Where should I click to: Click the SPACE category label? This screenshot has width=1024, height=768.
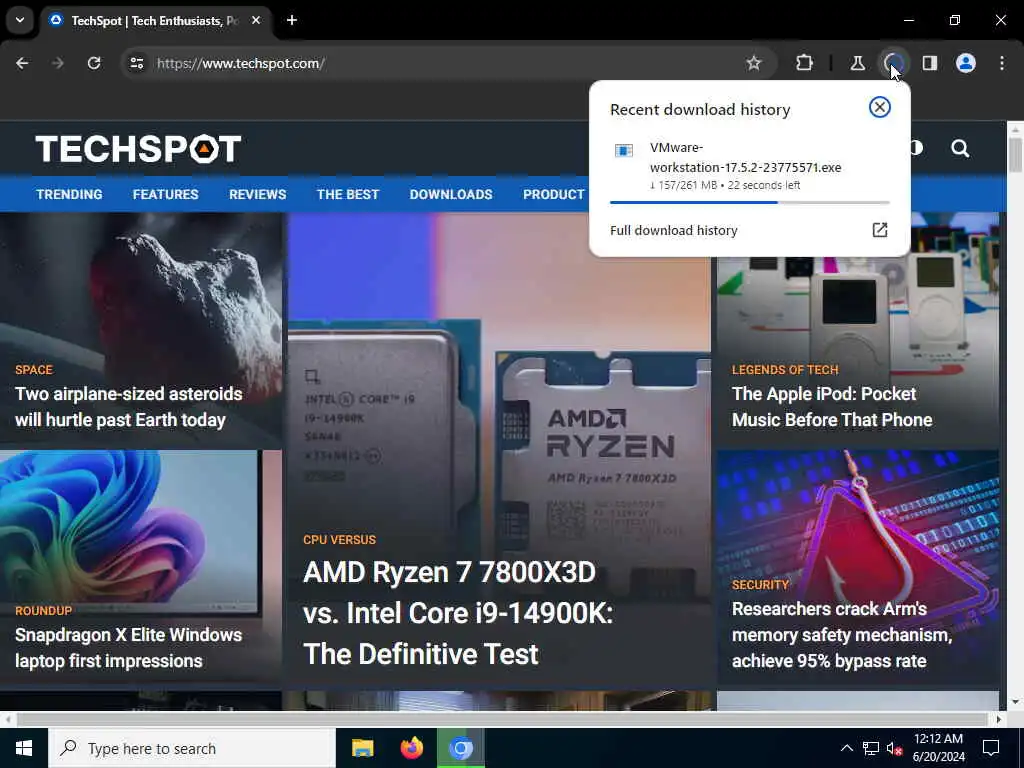click(x=34, y=370)
